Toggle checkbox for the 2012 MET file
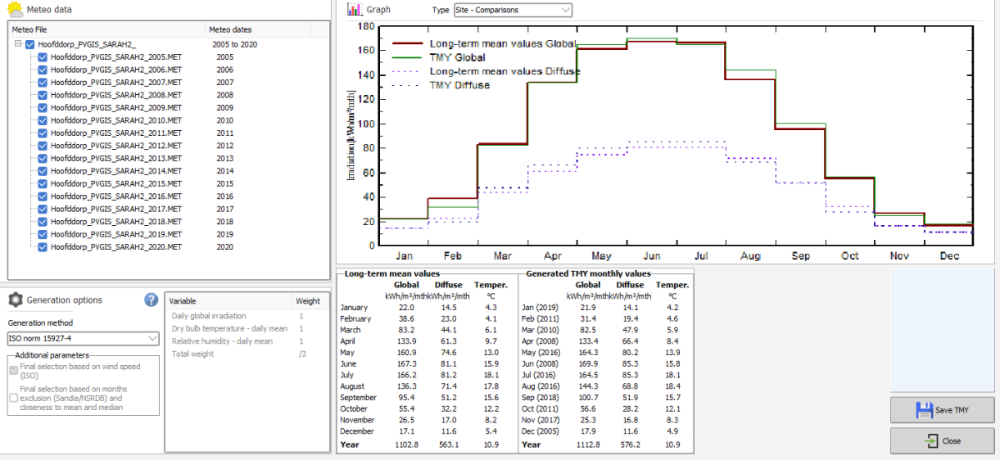This screenshot has width=1000, height=460. click(42, 146)
